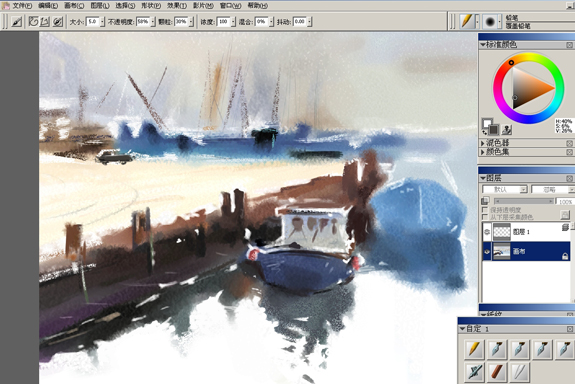This screenshot has height=384, width=575.
Task: Open the 画布(C) menu
Action: tap(74, 6)
